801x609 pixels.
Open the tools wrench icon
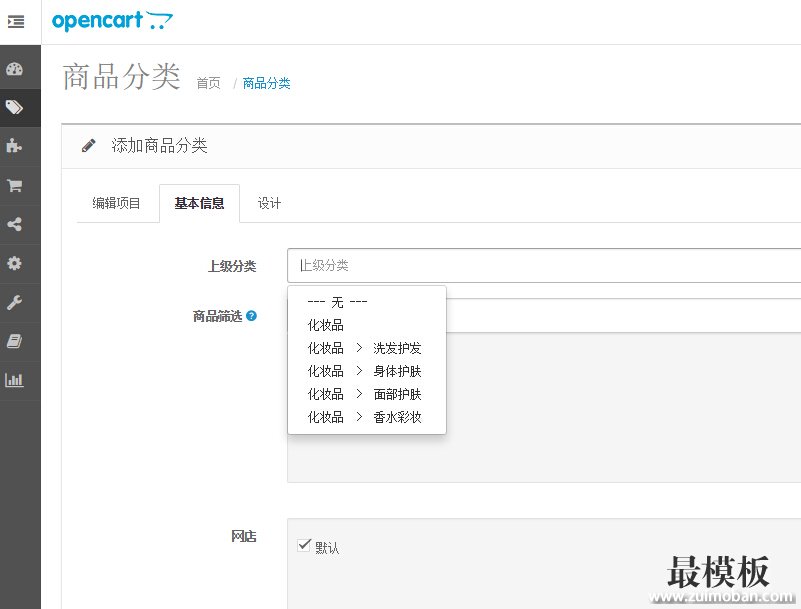pos(15,302)
